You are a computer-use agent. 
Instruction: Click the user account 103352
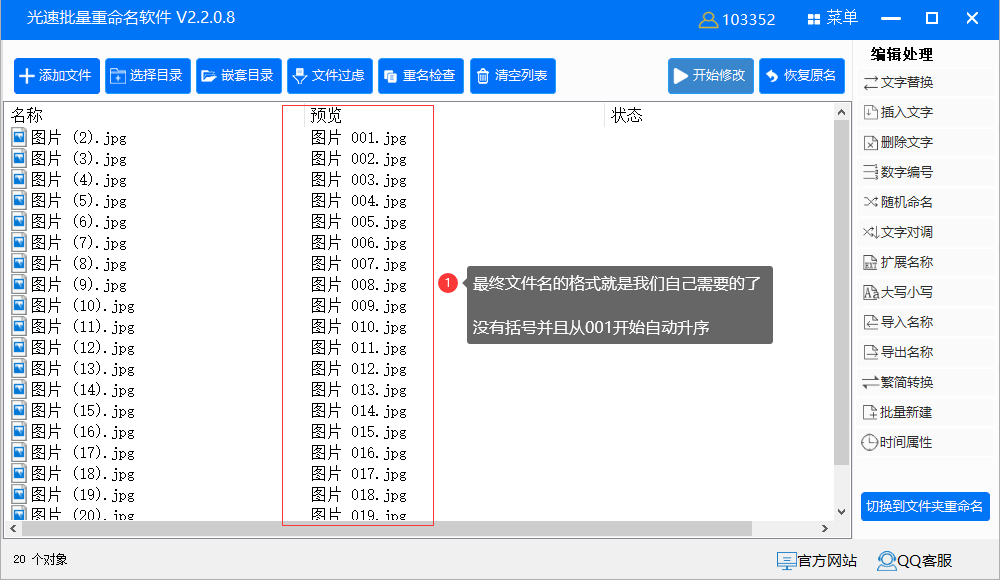[737, 20]
